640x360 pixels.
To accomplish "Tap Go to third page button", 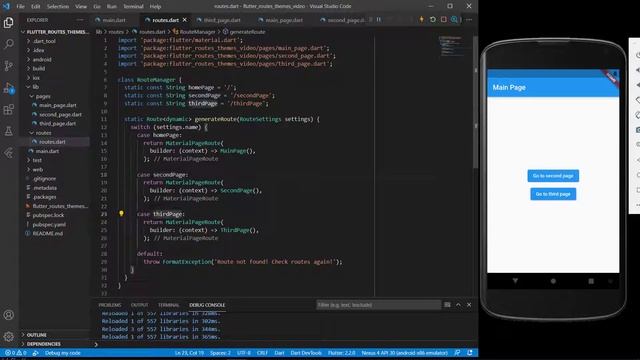I will click(x=553, y=194).
